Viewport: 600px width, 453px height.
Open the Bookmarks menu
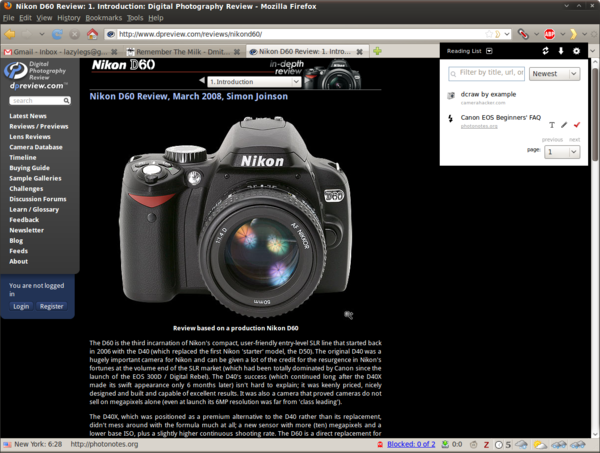[103, 18]
